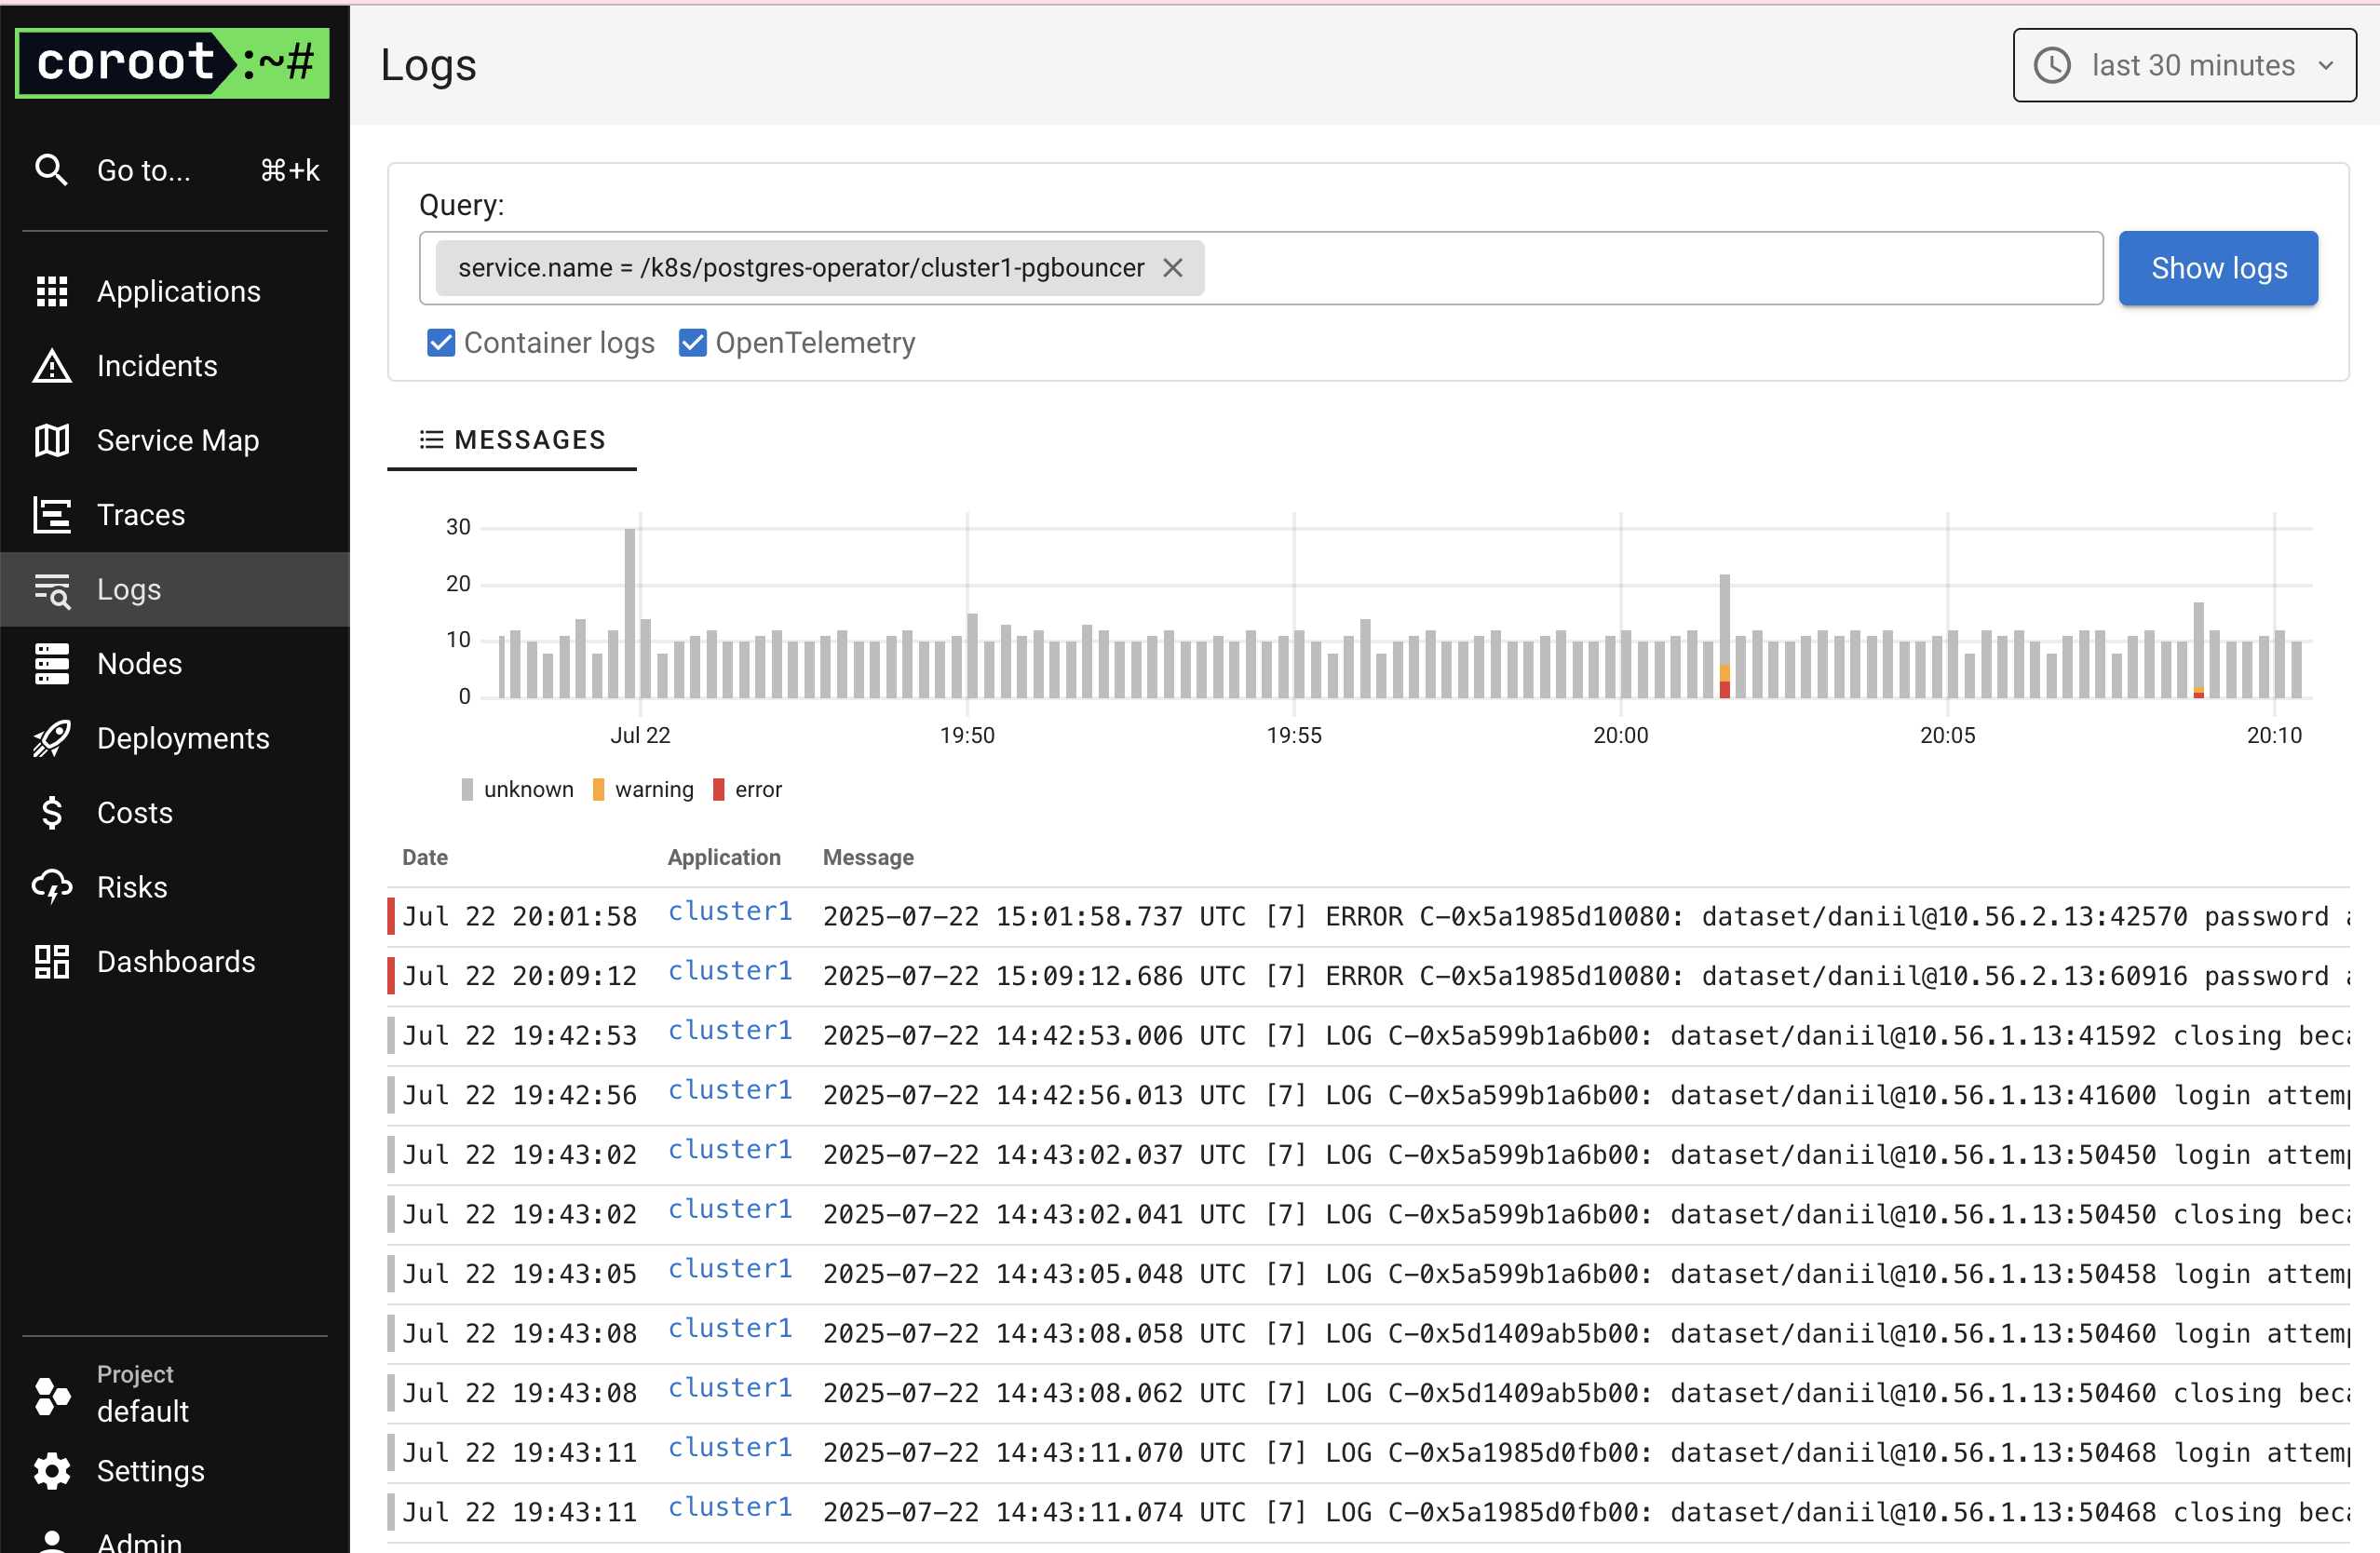Open the Costs menu item

175,813
